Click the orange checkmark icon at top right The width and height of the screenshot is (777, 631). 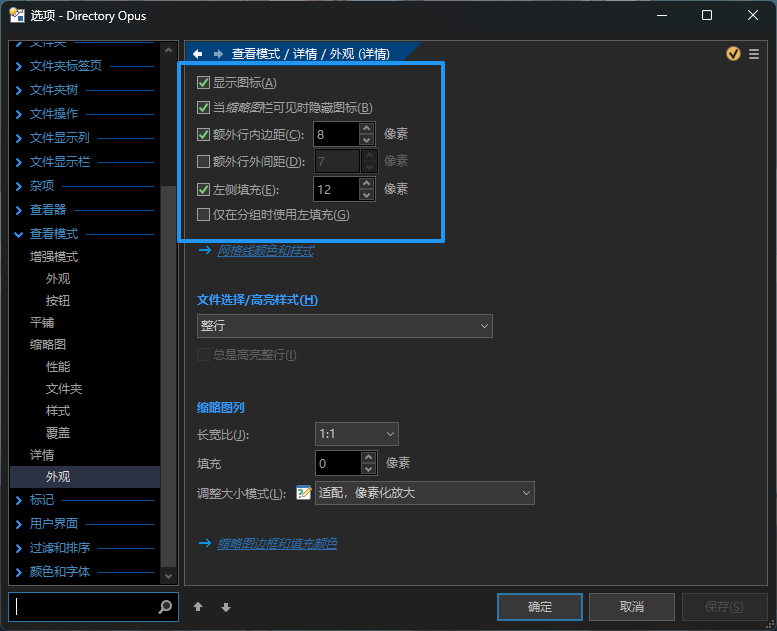pos(734,54)
